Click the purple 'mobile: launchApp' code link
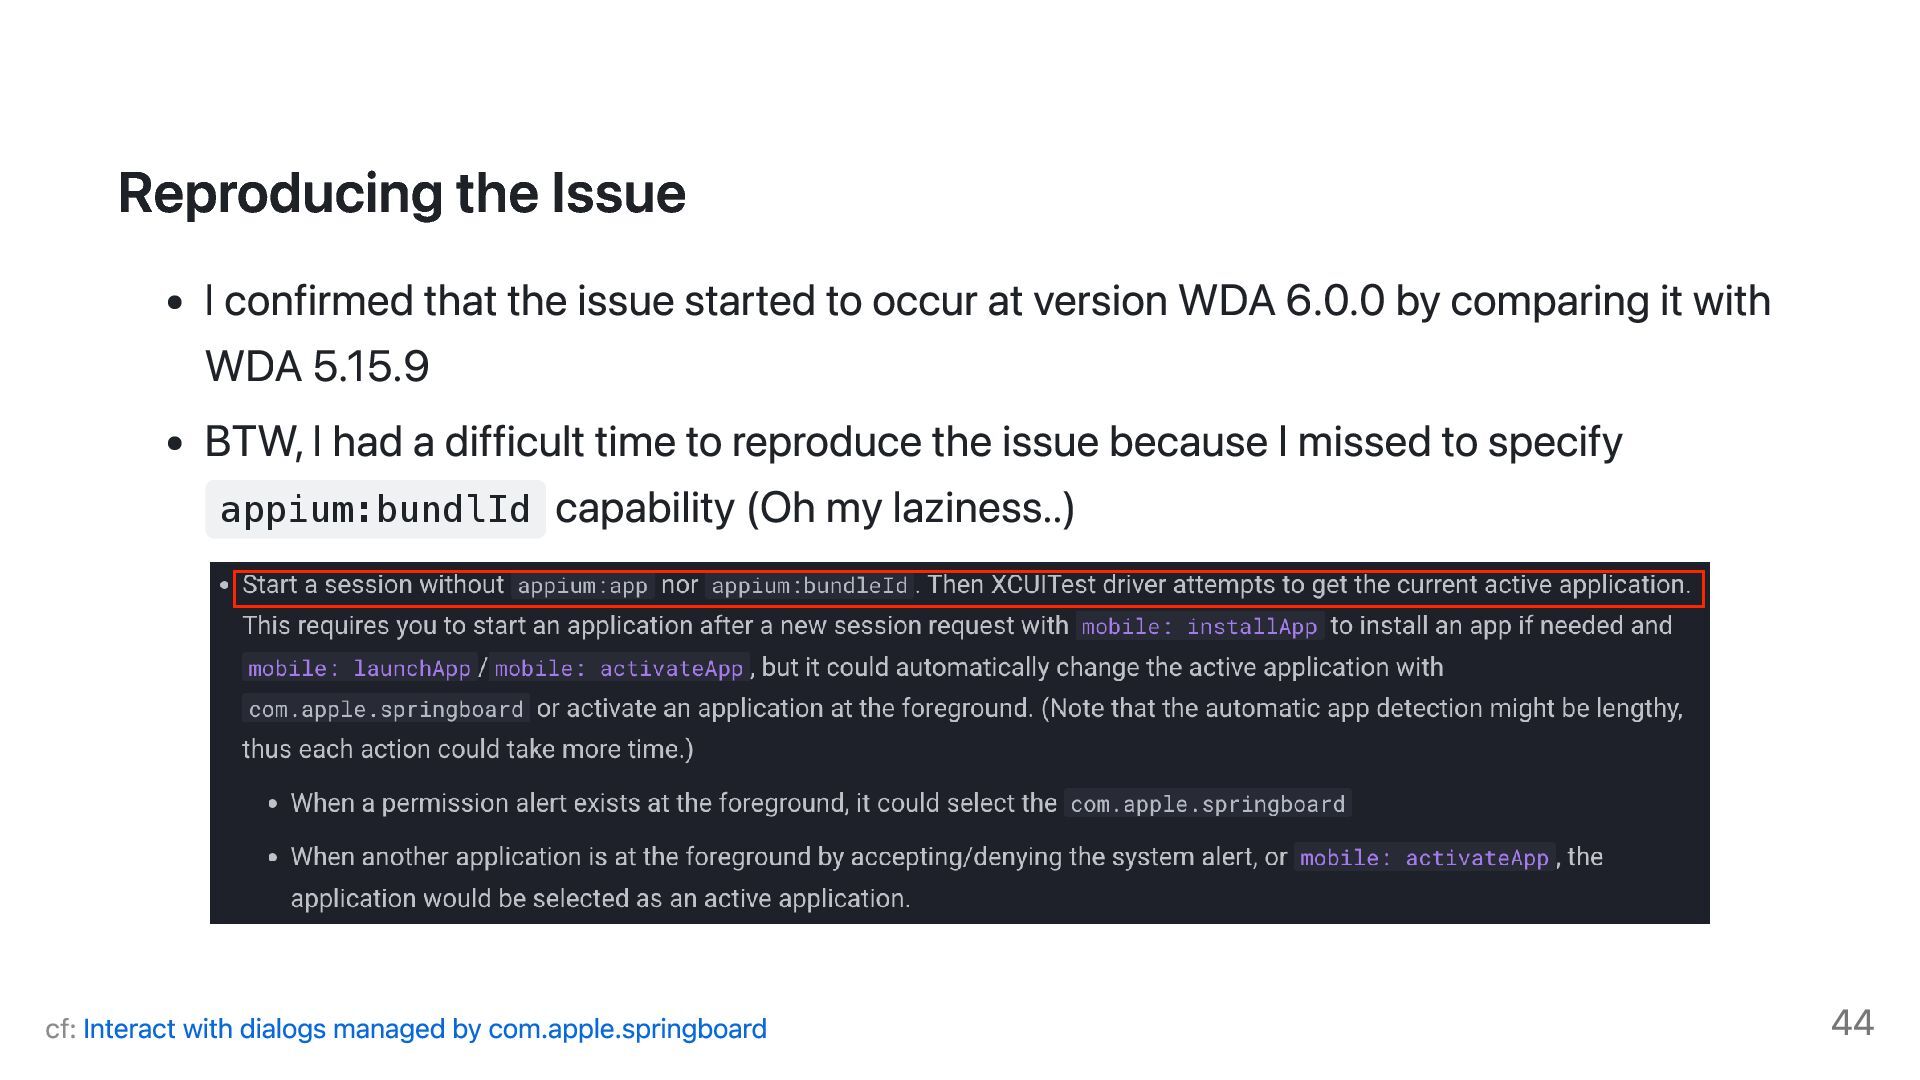Screen dimensions: 1920x1080 click(x=358, y=669)
